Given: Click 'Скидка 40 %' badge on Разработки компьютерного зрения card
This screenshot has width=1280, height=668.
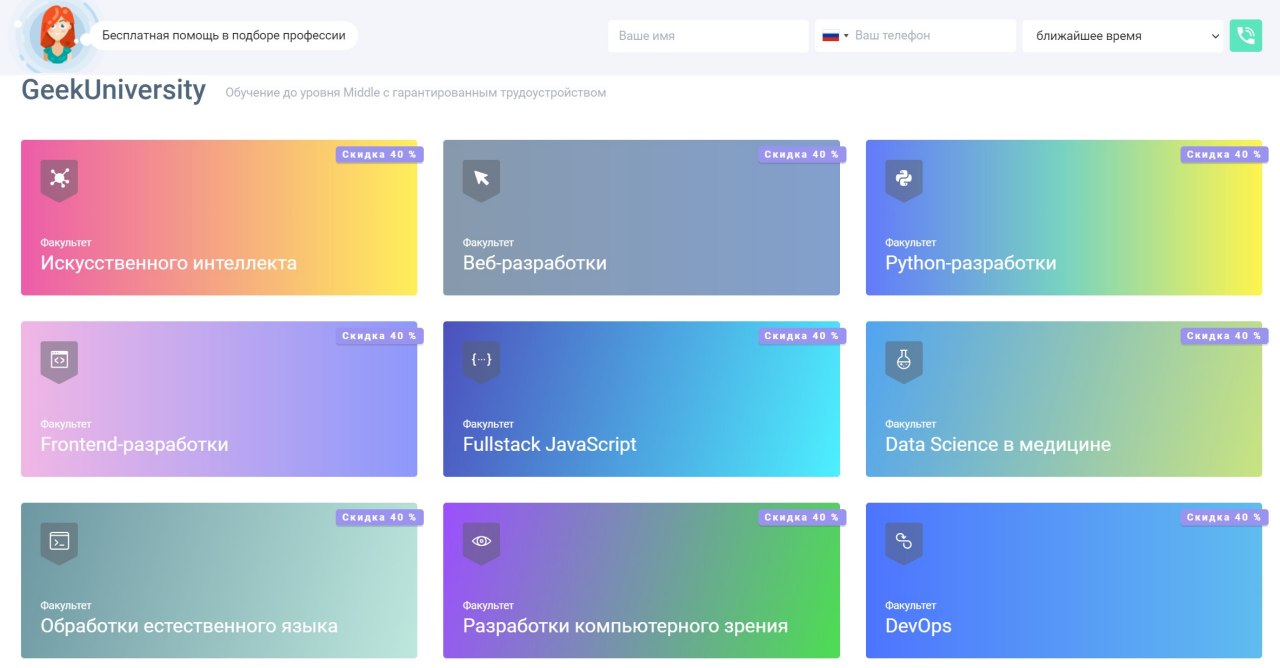Looking at the screenshot, I should click(x=802, y=518).
